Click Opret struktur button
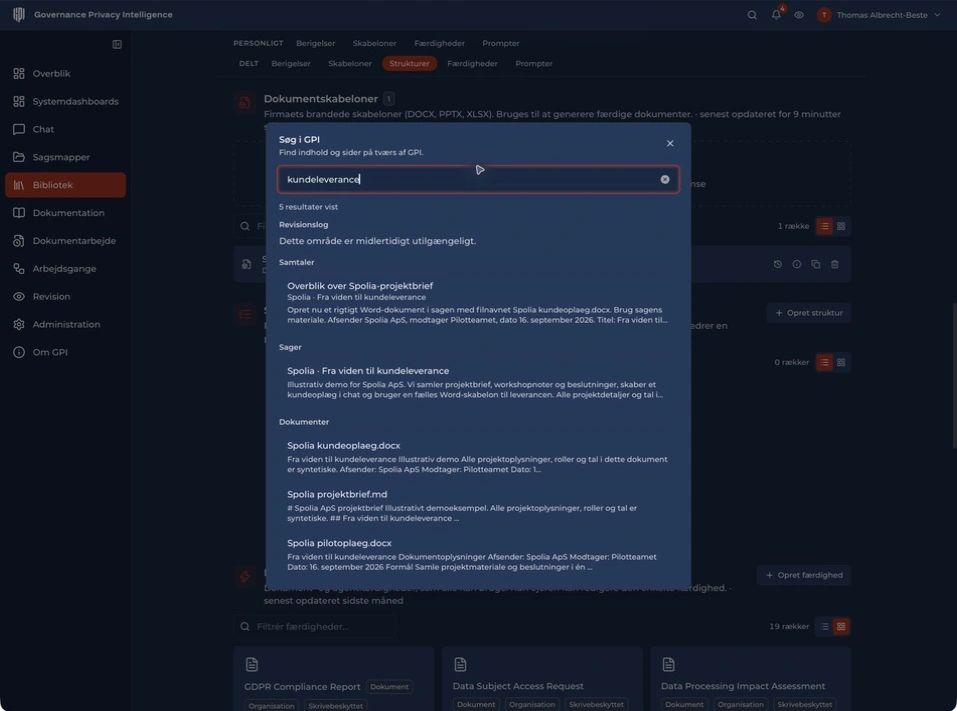Viewport: 957px width, 711px height. 809,313
